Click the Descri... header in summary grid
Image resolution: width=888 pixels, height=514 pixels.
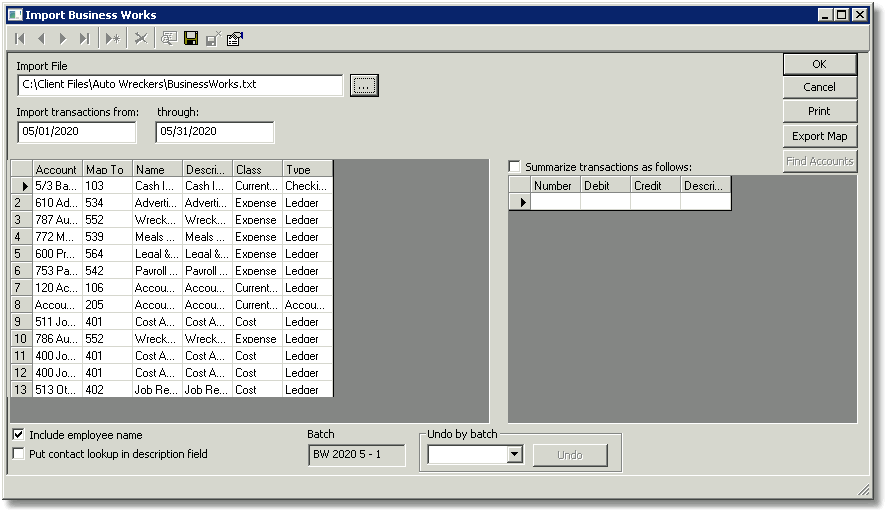click(x=706, y=185)
